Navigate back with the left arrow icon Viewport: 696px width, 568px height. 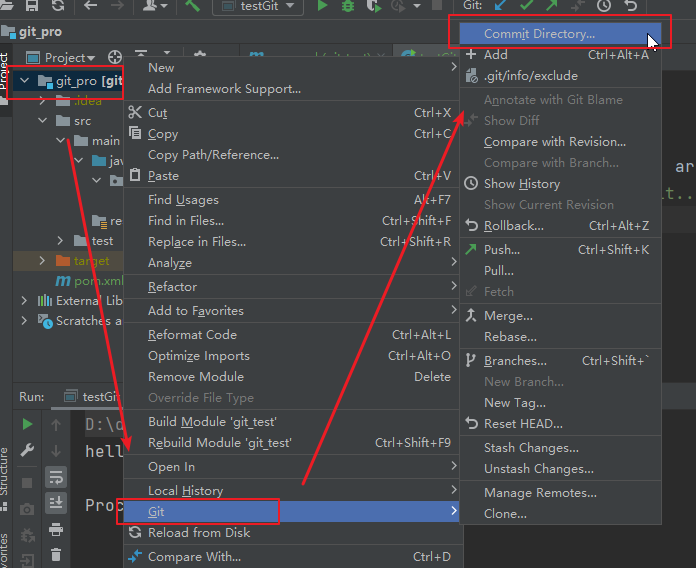91,6
